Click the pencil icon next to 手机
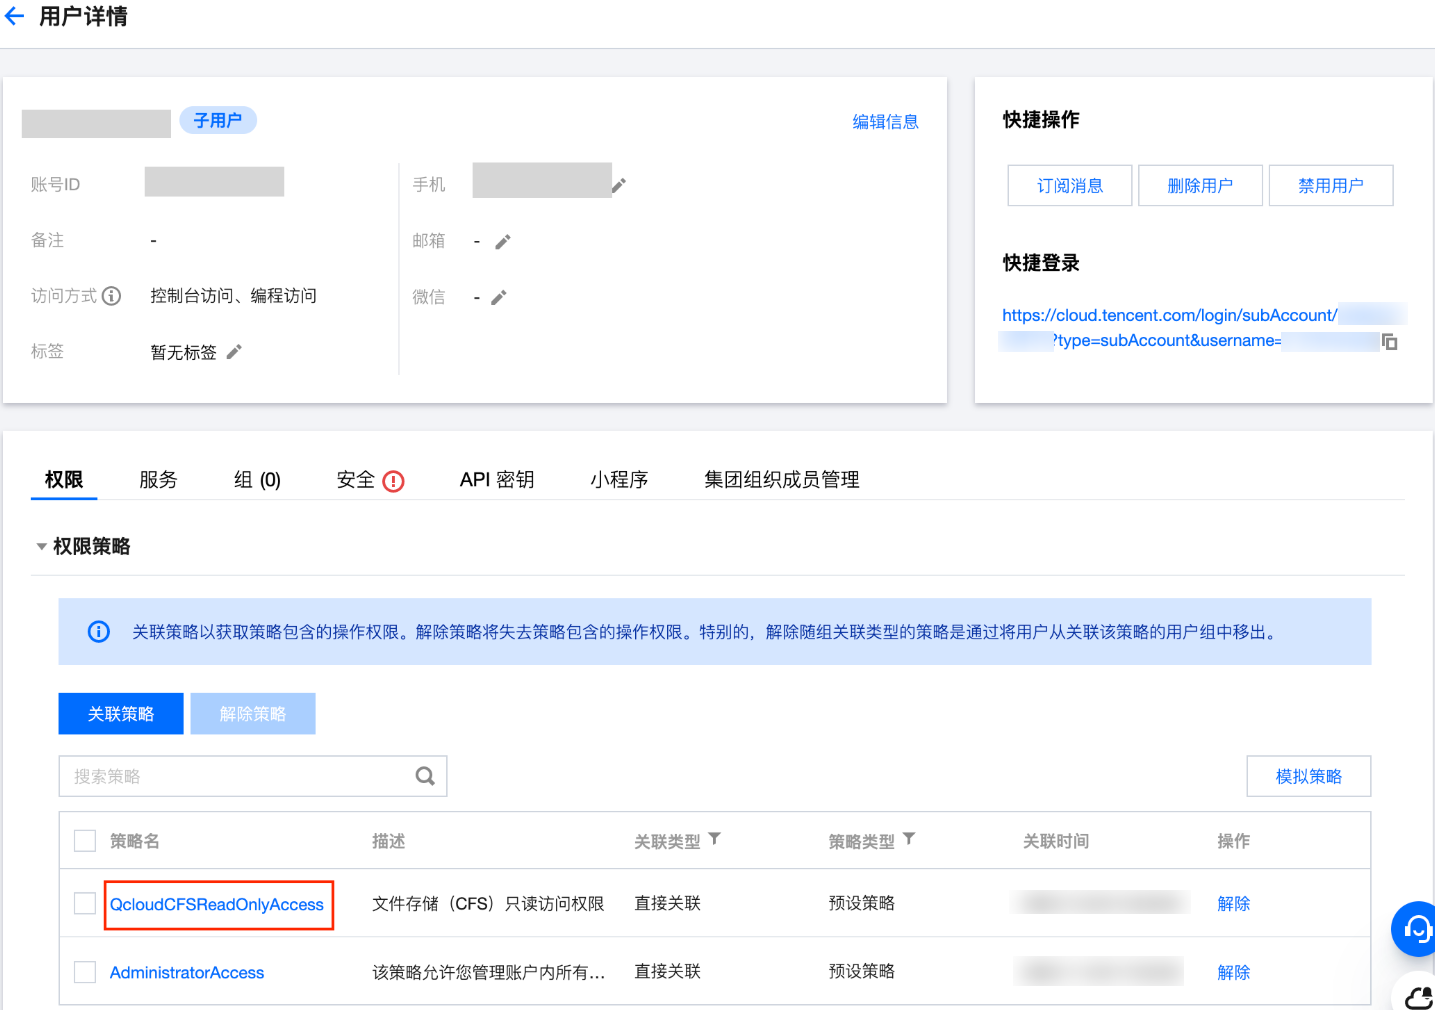1435x1010 pixels. pyautogui.click(x=619, y=185)
